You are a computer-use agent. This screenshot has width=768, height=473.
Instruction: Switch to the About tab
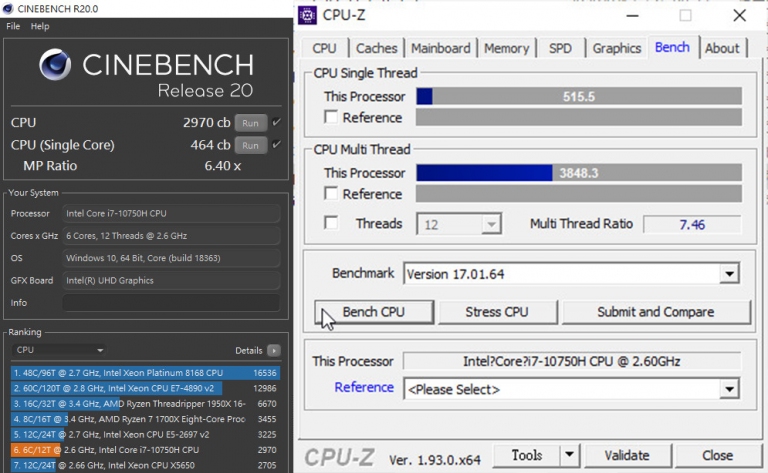[722, 48]
